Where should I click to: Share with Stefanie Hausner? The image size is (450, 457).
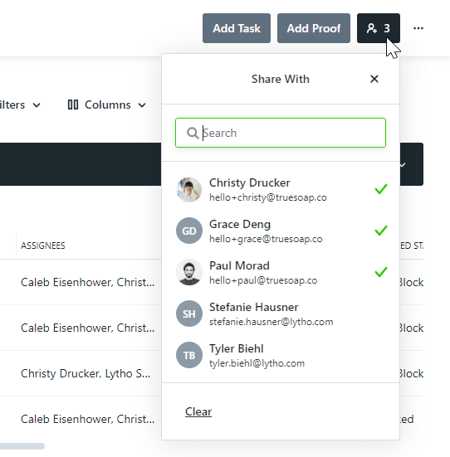pyautogui.click(x=280, y=314)
